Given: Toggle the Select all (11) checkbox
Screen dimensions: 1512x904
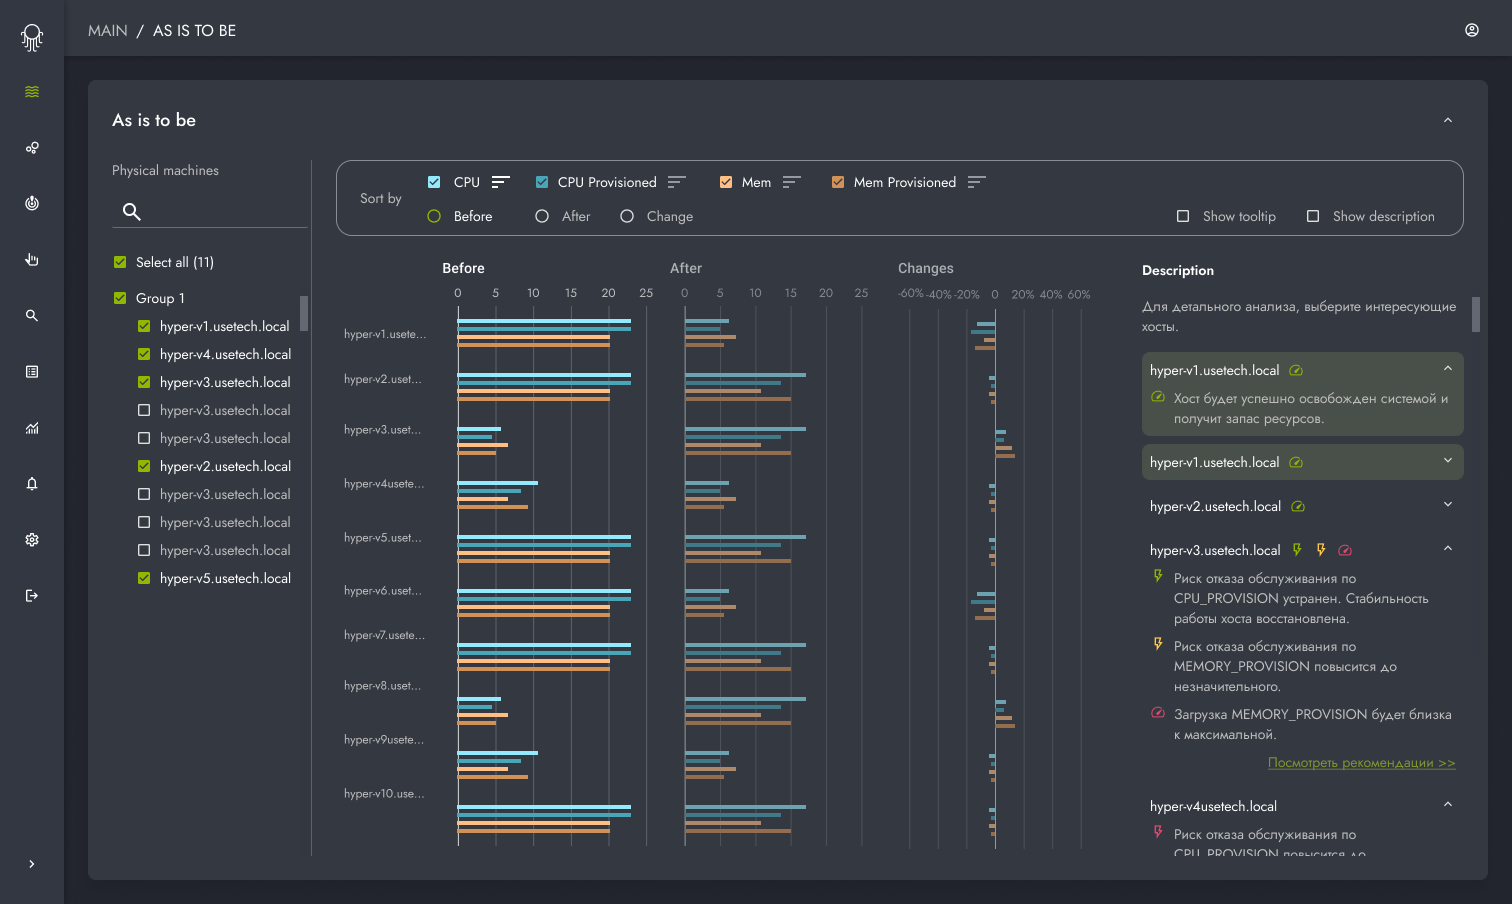Looking at the screenshot, I should 120,262.
